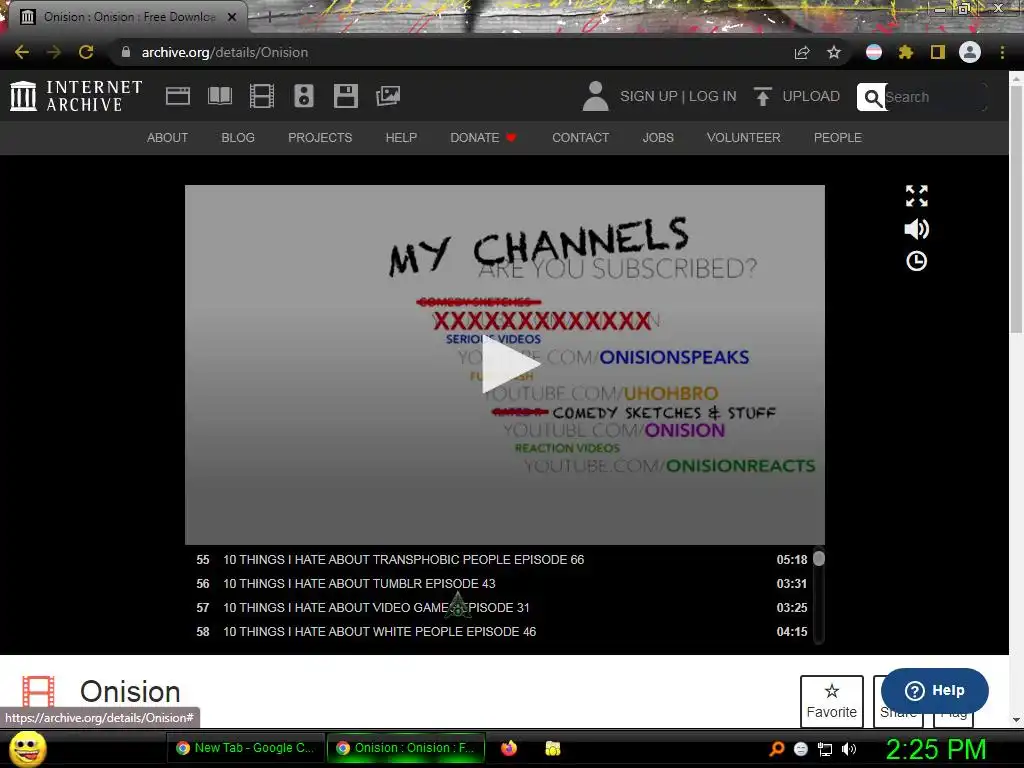Switch to Onision taskbar window item
The height and width of the screenshot is (768, 1024).
click(x=406, y=748)
